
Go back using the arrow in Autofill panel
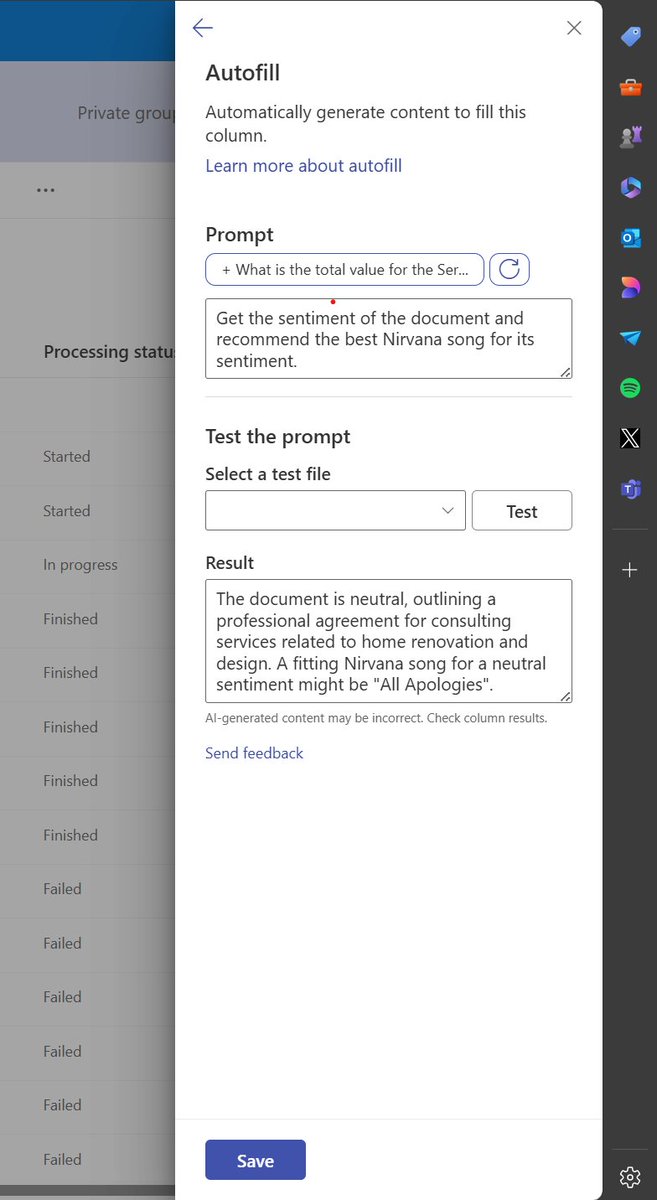(203, 28)
